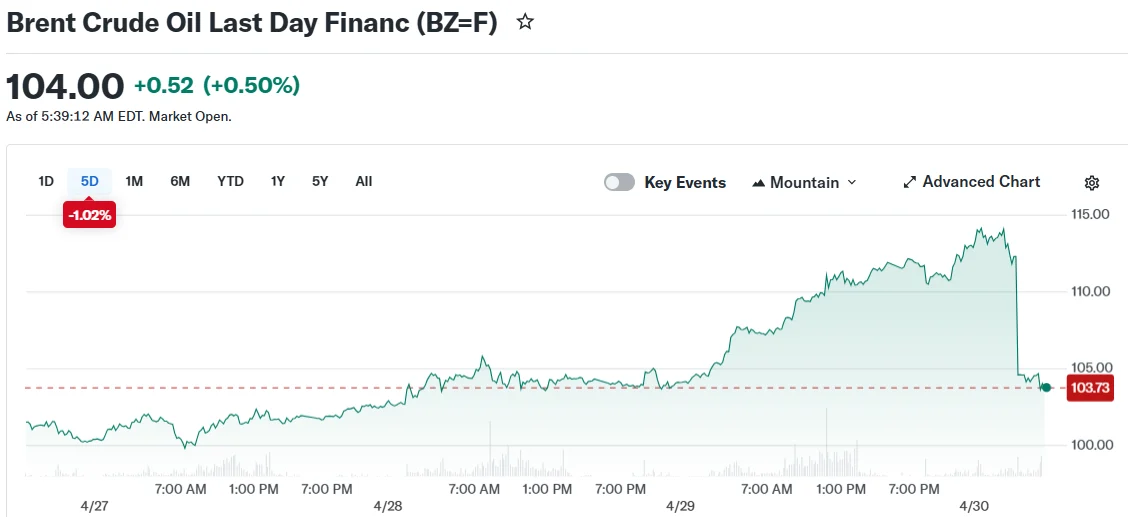Expand the Mountain chart style dropdown
The height and width of the screenshot is (517, 1128).
[852, 182]
